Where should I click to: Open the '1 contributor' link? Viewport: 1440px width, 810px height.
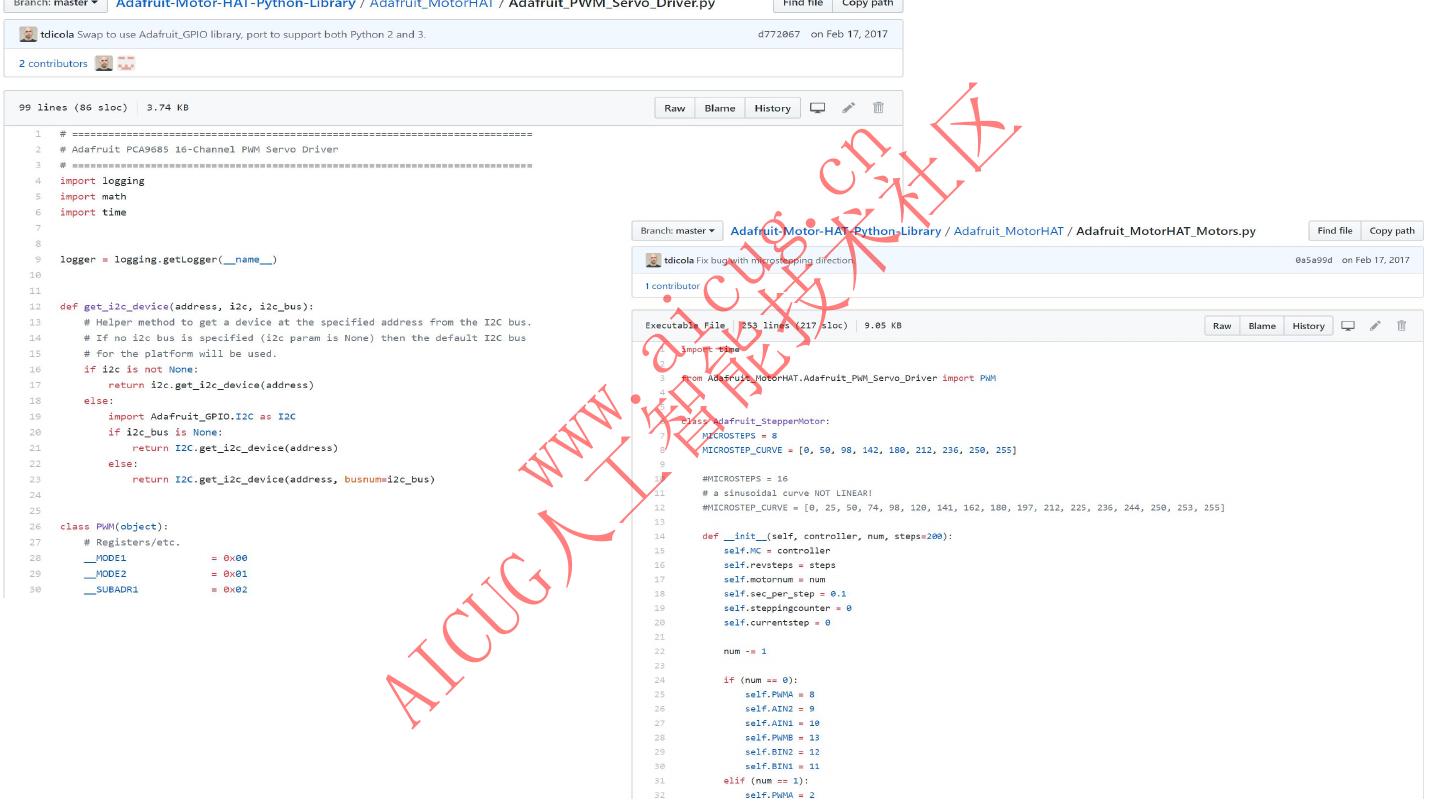(672, 286)
